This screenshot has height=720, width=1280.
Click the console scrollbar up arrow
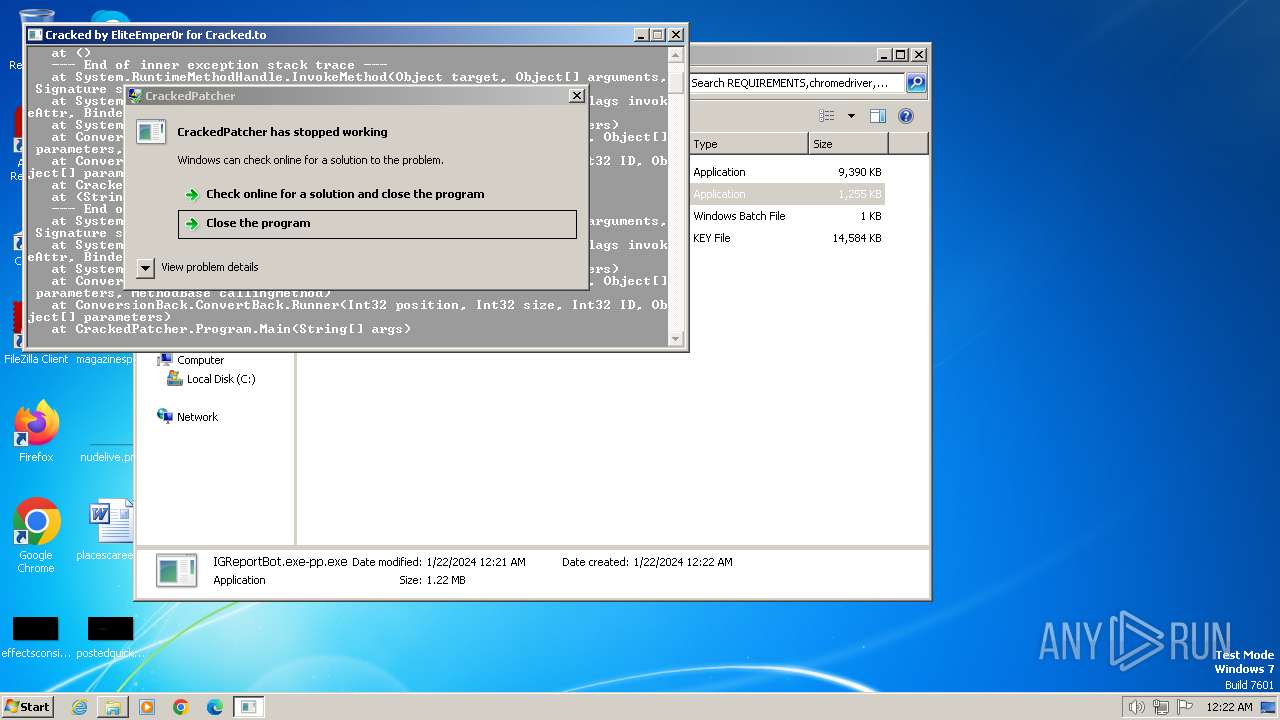click(x=676, y=57)
